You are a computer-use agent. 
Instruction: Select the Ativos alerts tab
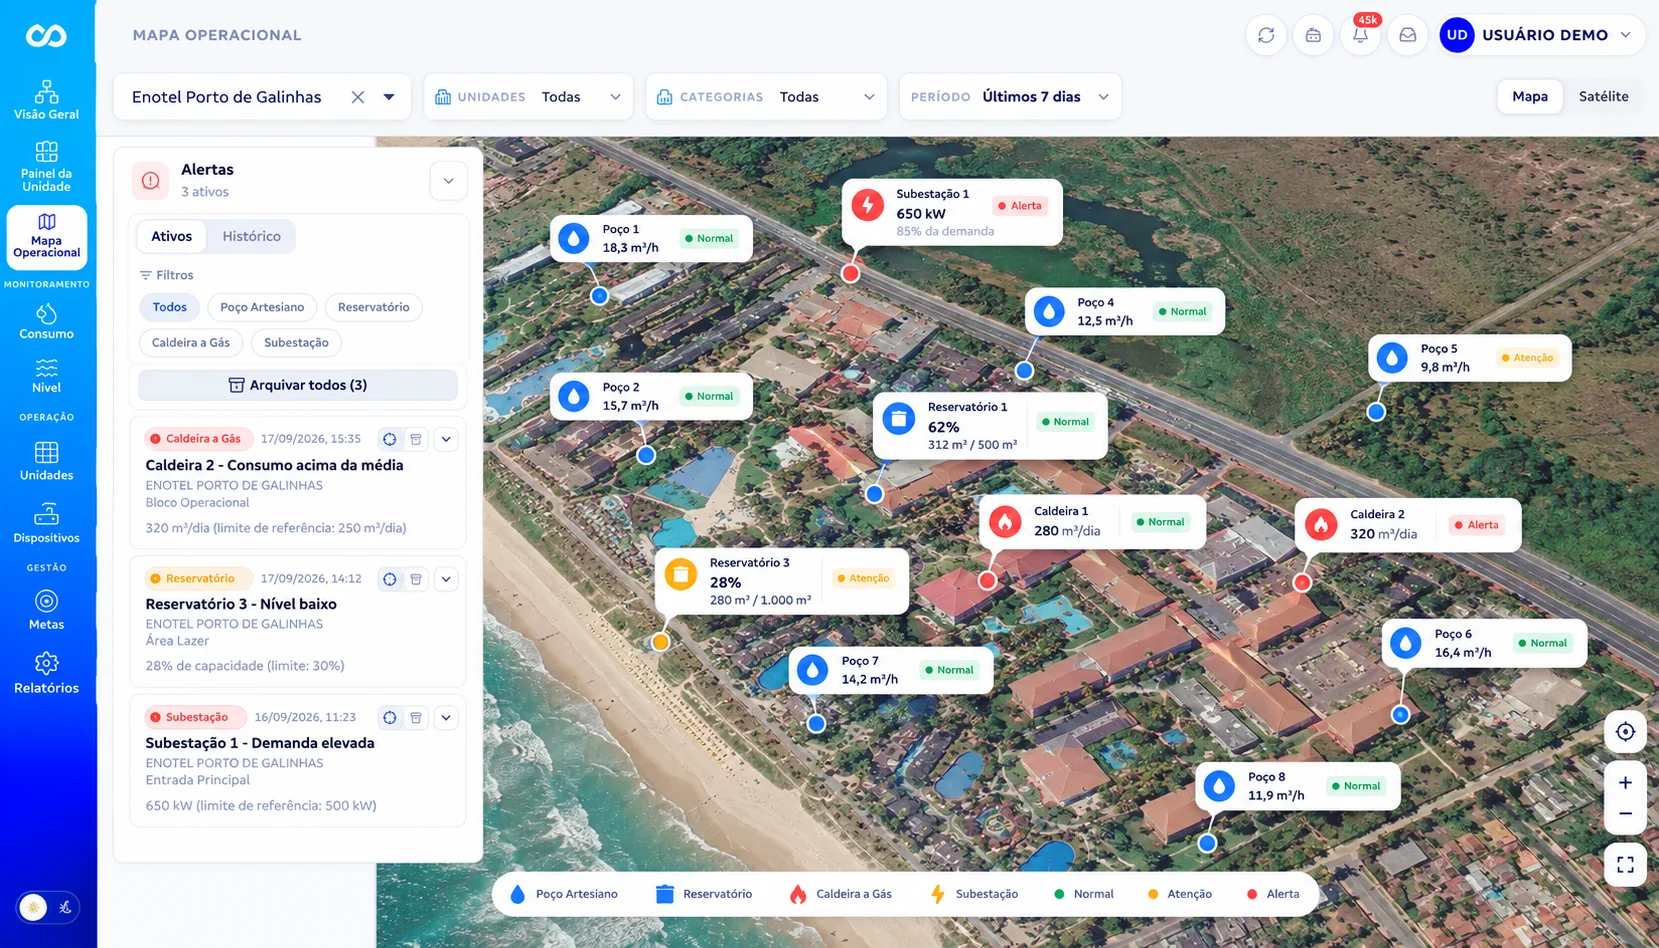[171, 236]
